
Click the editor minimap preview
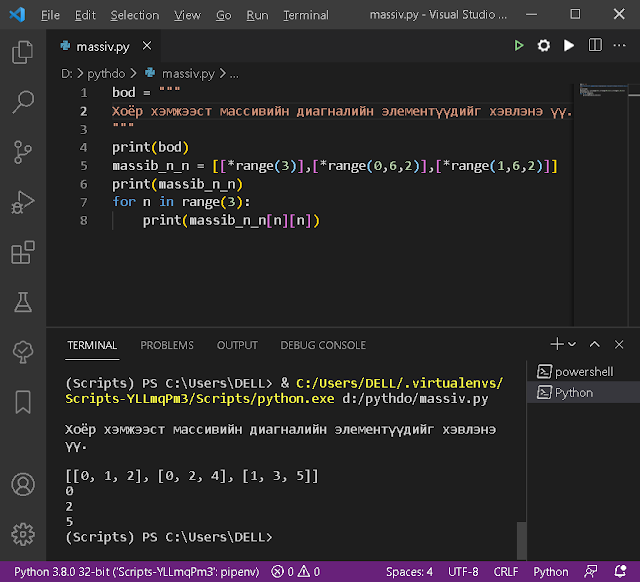[602, 90]
